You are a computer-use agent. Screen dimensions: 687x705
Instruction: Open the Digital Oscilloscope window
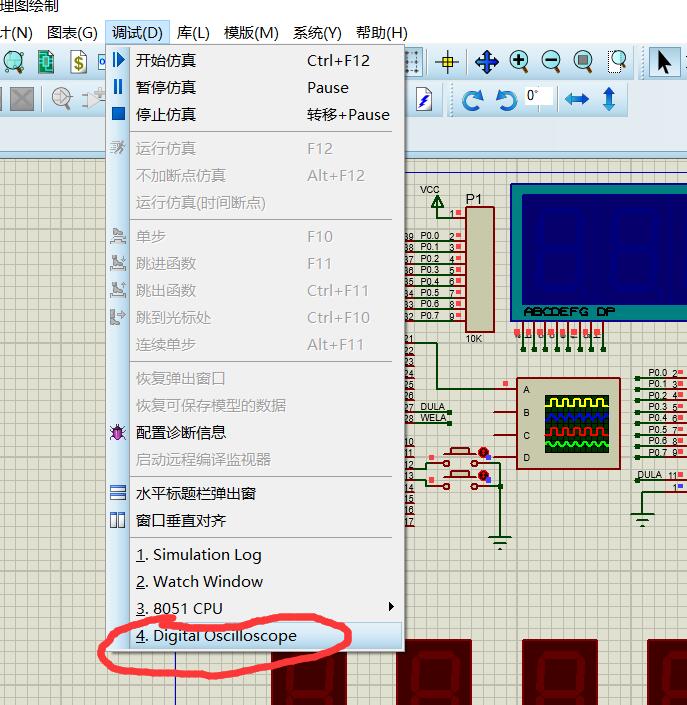tap(225, 636)
